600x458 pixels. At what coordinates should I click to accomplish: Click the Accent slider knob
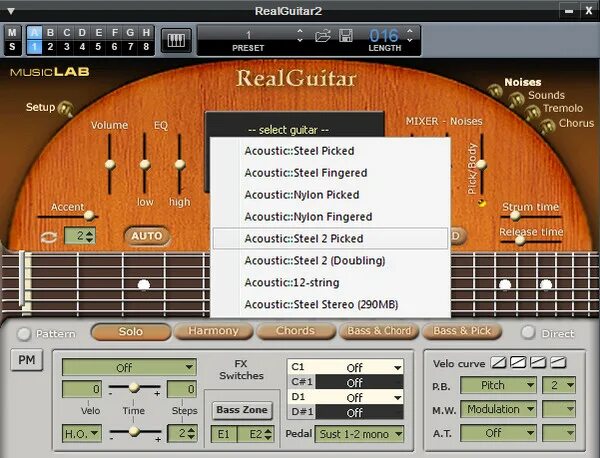tap(89, 216)
